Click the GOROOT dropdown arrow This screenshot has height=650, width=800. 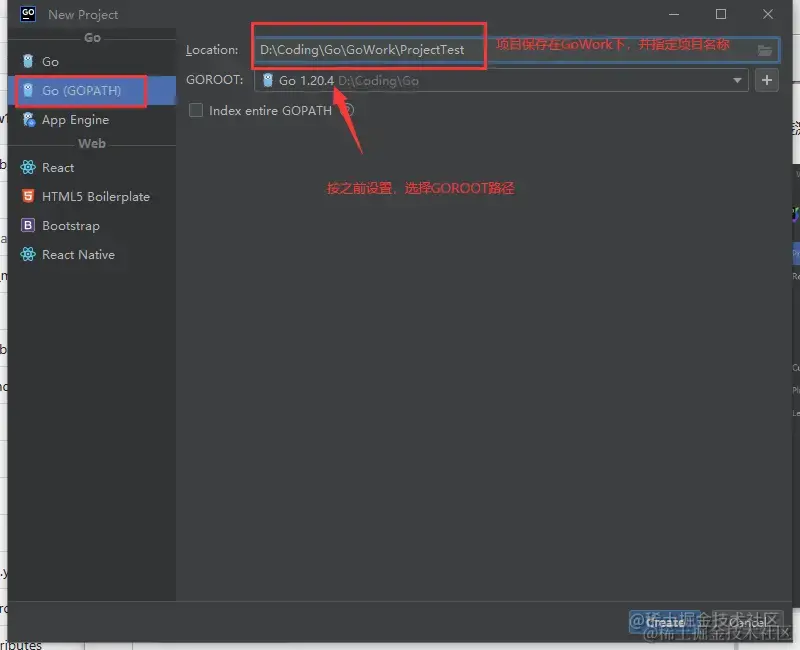click(737, 80)
